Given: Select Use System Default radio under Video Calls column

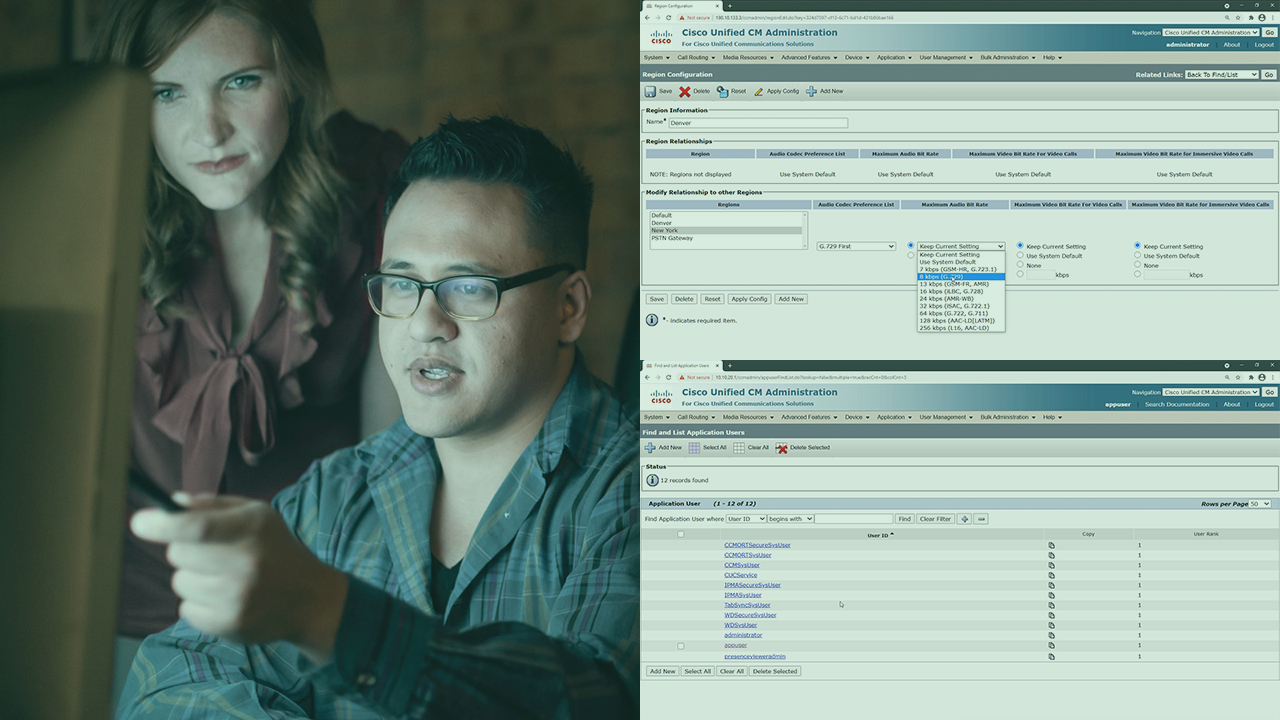Looking at the screenshot, I should [1020, 256].
